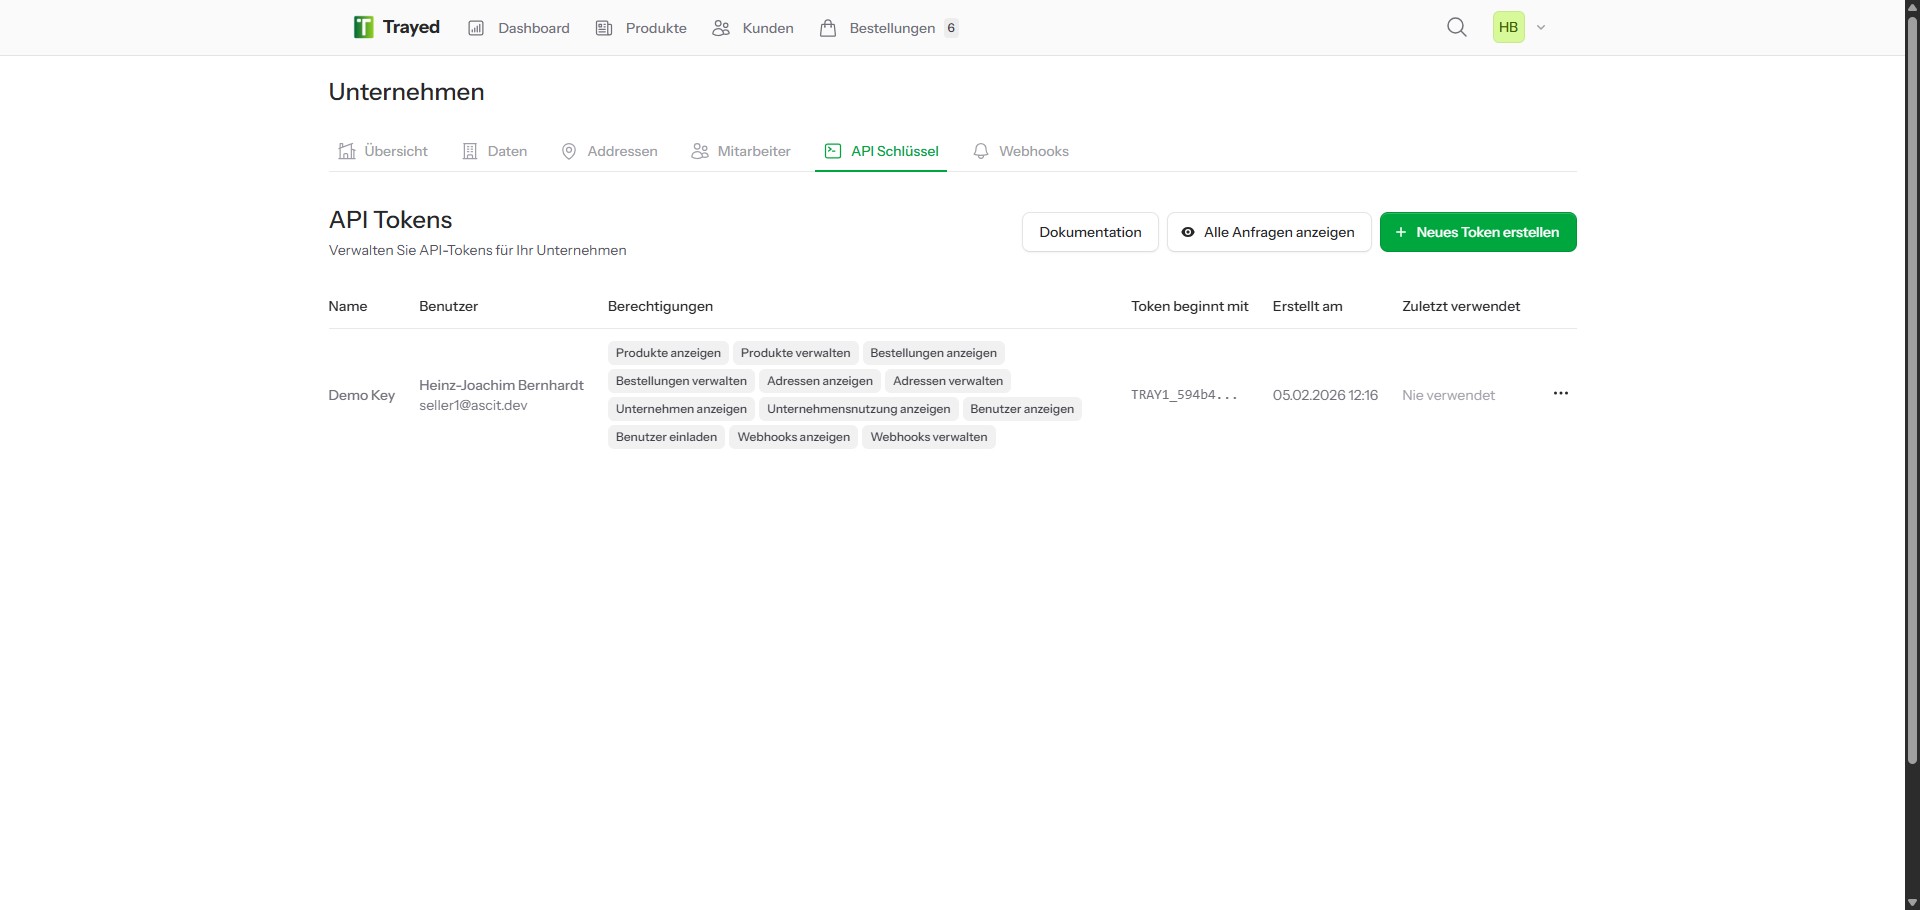Open the Dokumentation page

(x=1090, y=232)
